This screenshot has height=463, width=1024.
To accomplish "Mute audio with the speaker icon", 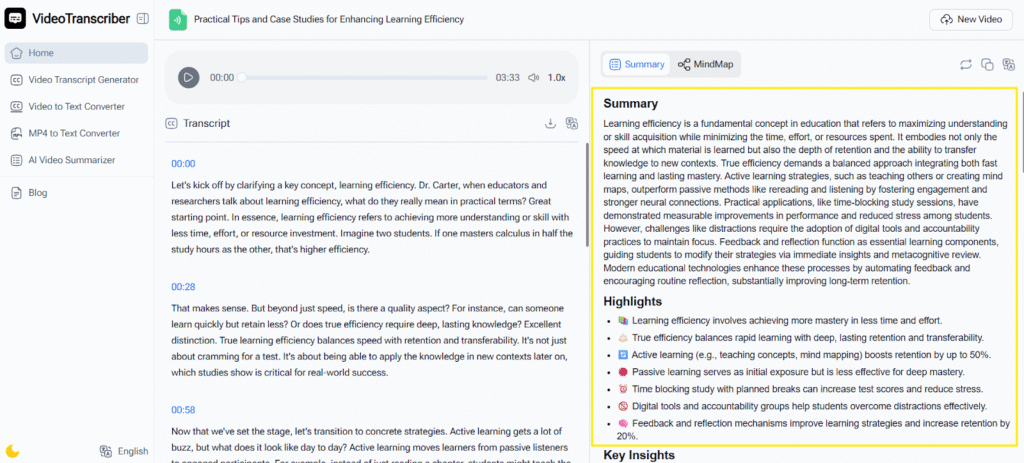I will coord(534,77).
